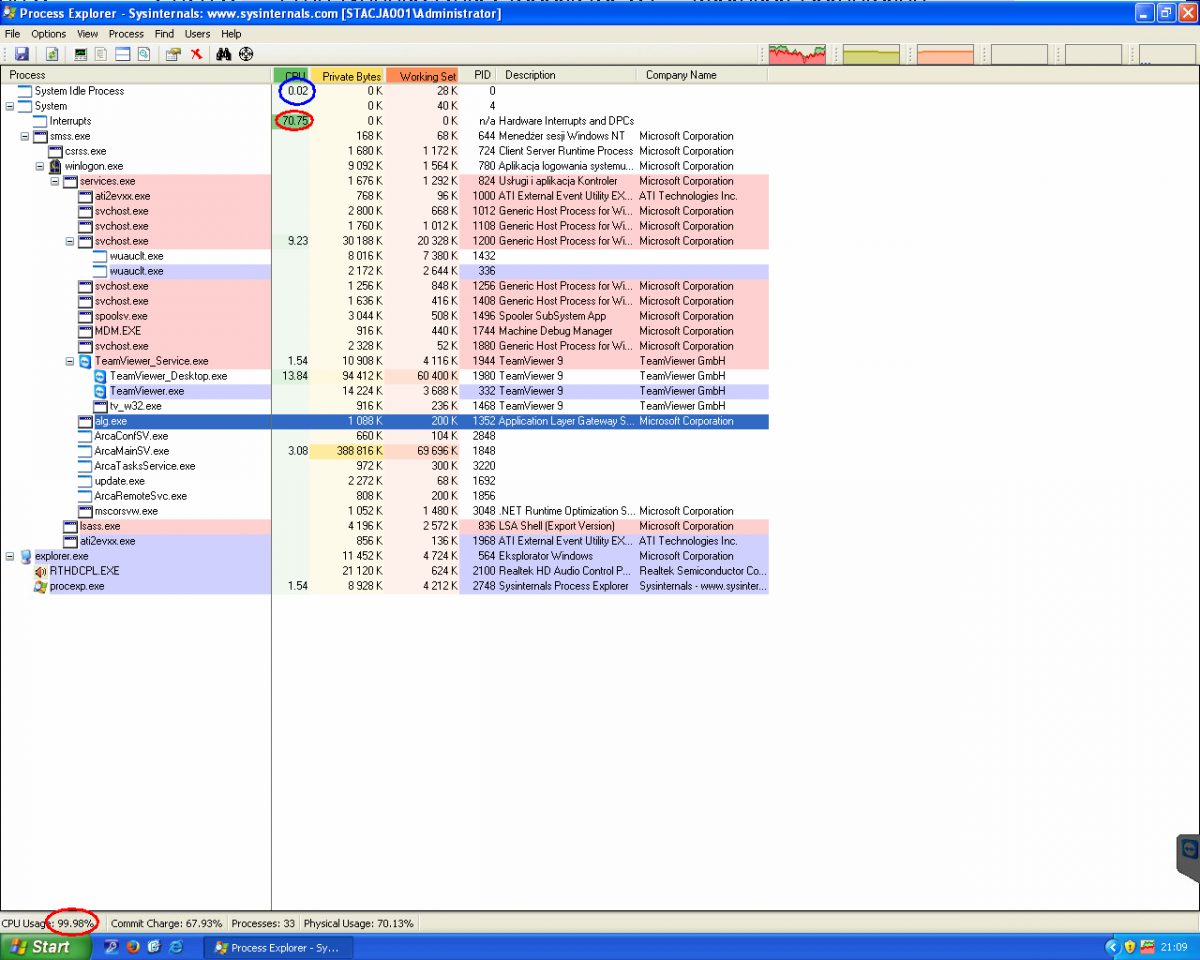Select the spoolsv.exe process
This screenshot has height=960, width=1200.
[120, 316]
